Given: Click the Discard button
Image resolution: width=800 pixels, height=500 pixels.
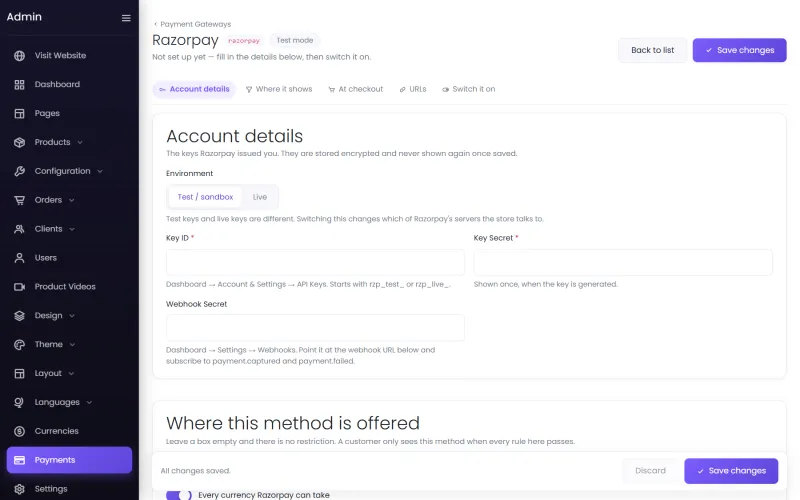Looking at the screenshot, I should pyautogui.click(x=650, y=471).
